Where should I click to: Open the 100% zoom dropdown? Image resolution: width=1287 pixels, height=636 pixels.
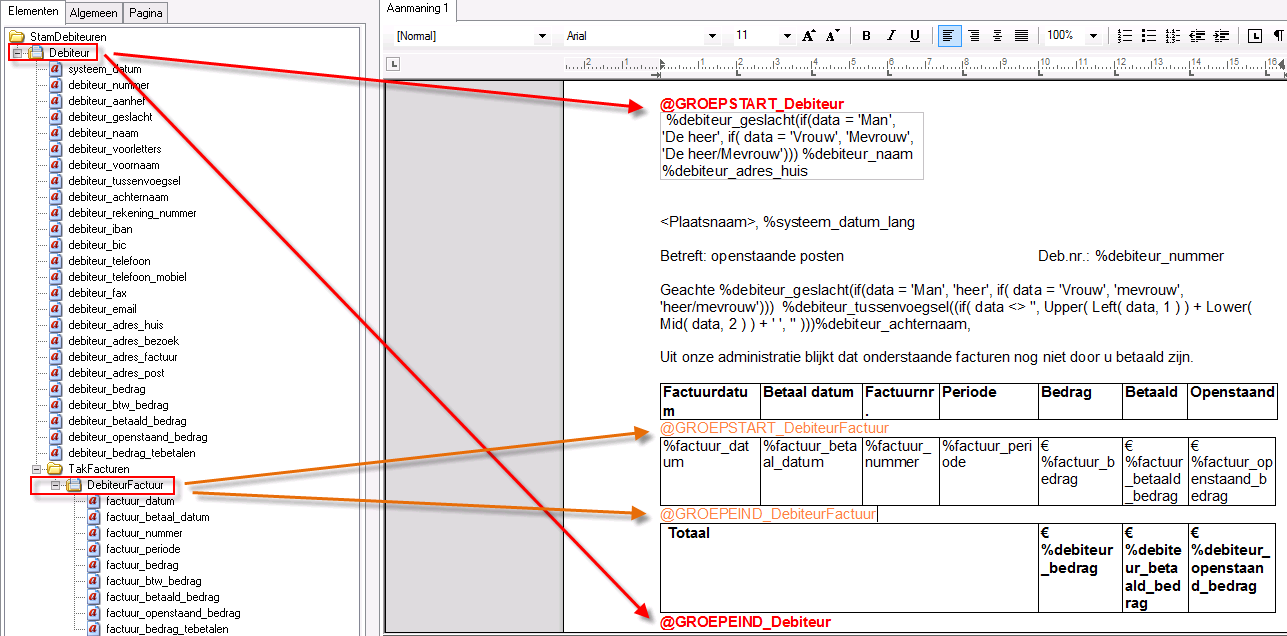pos(1096,36)
